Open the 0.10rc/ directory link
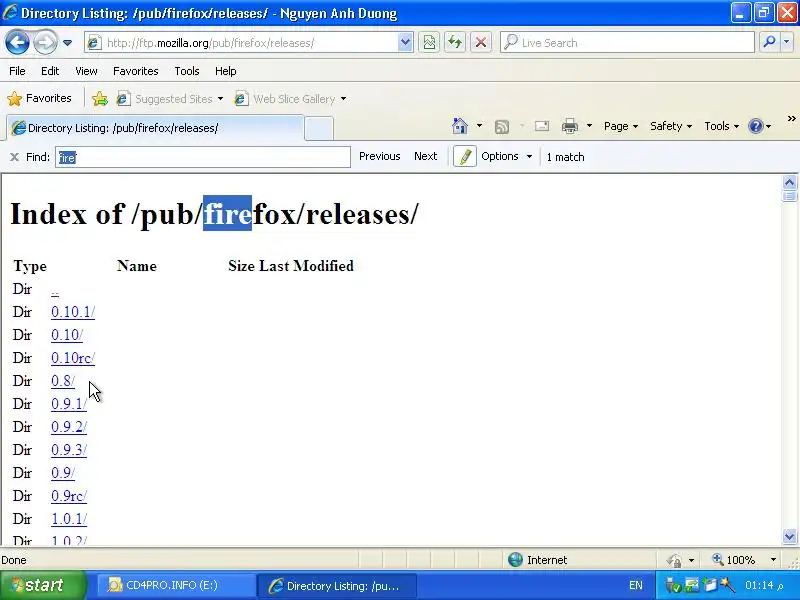This screenshot has height=600, width=800. [73, 358]
